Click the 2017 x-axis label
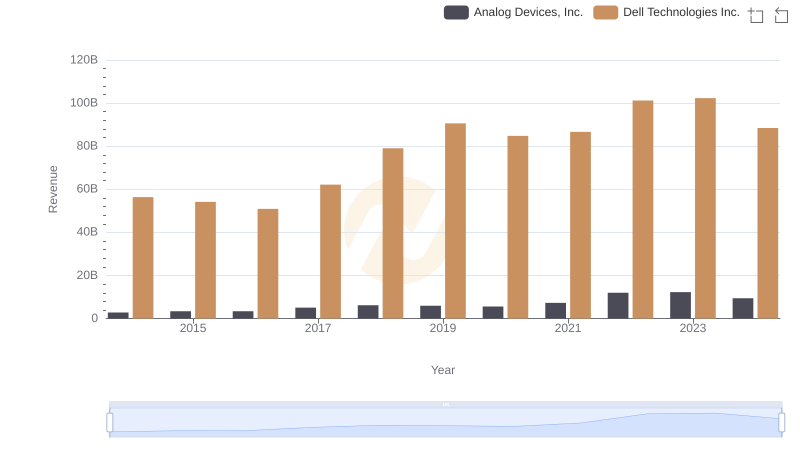 pyautogui.click(x=318, y=328)
